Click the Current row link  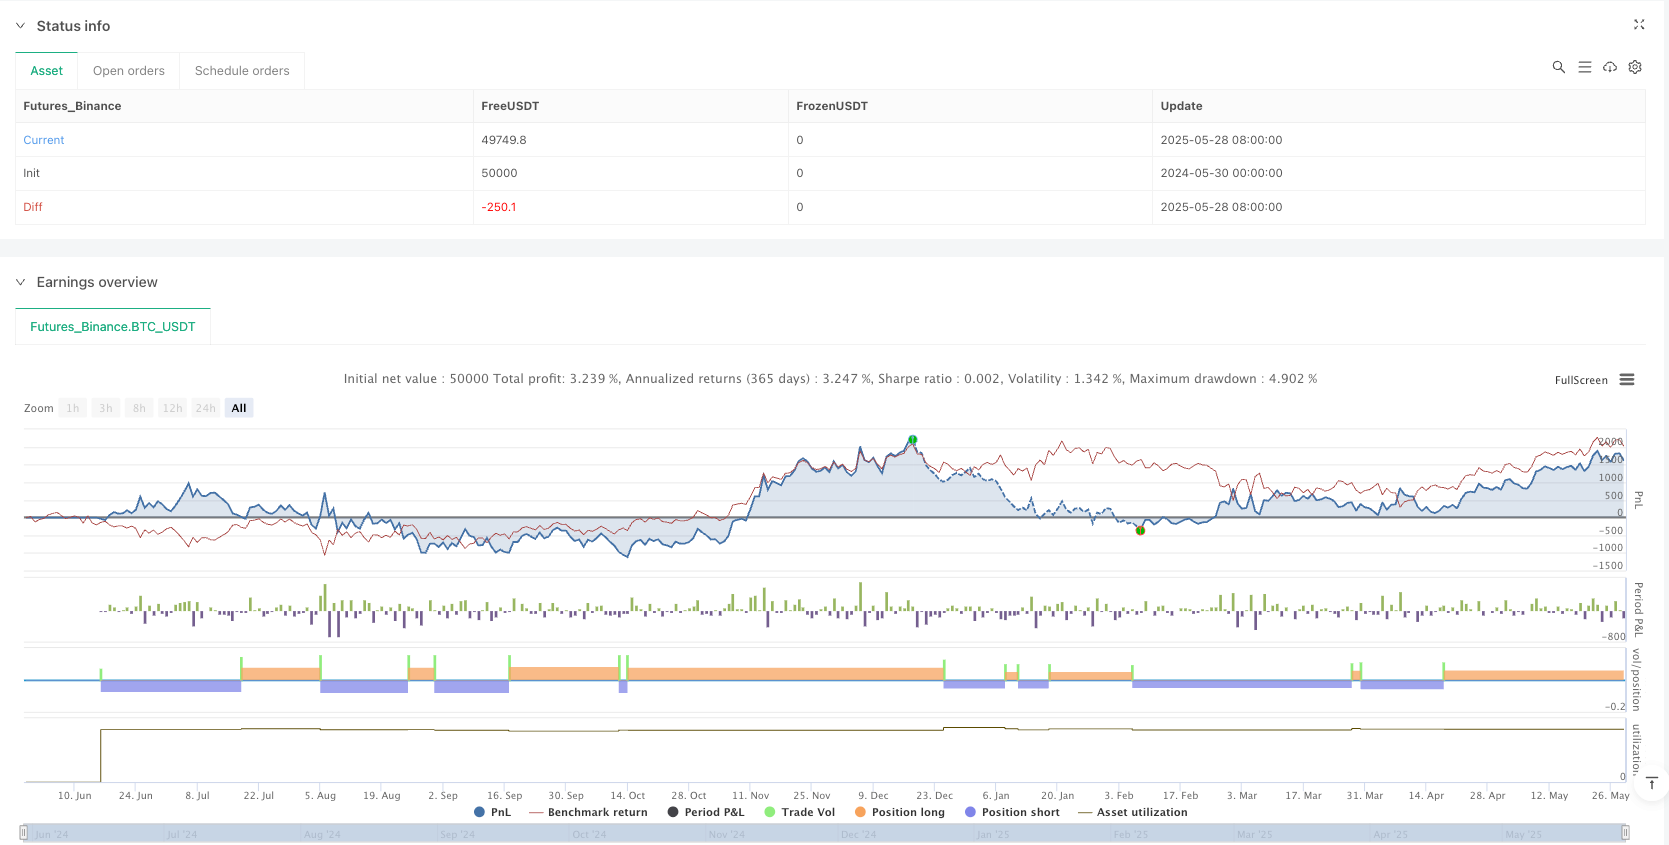pos(44,140)
